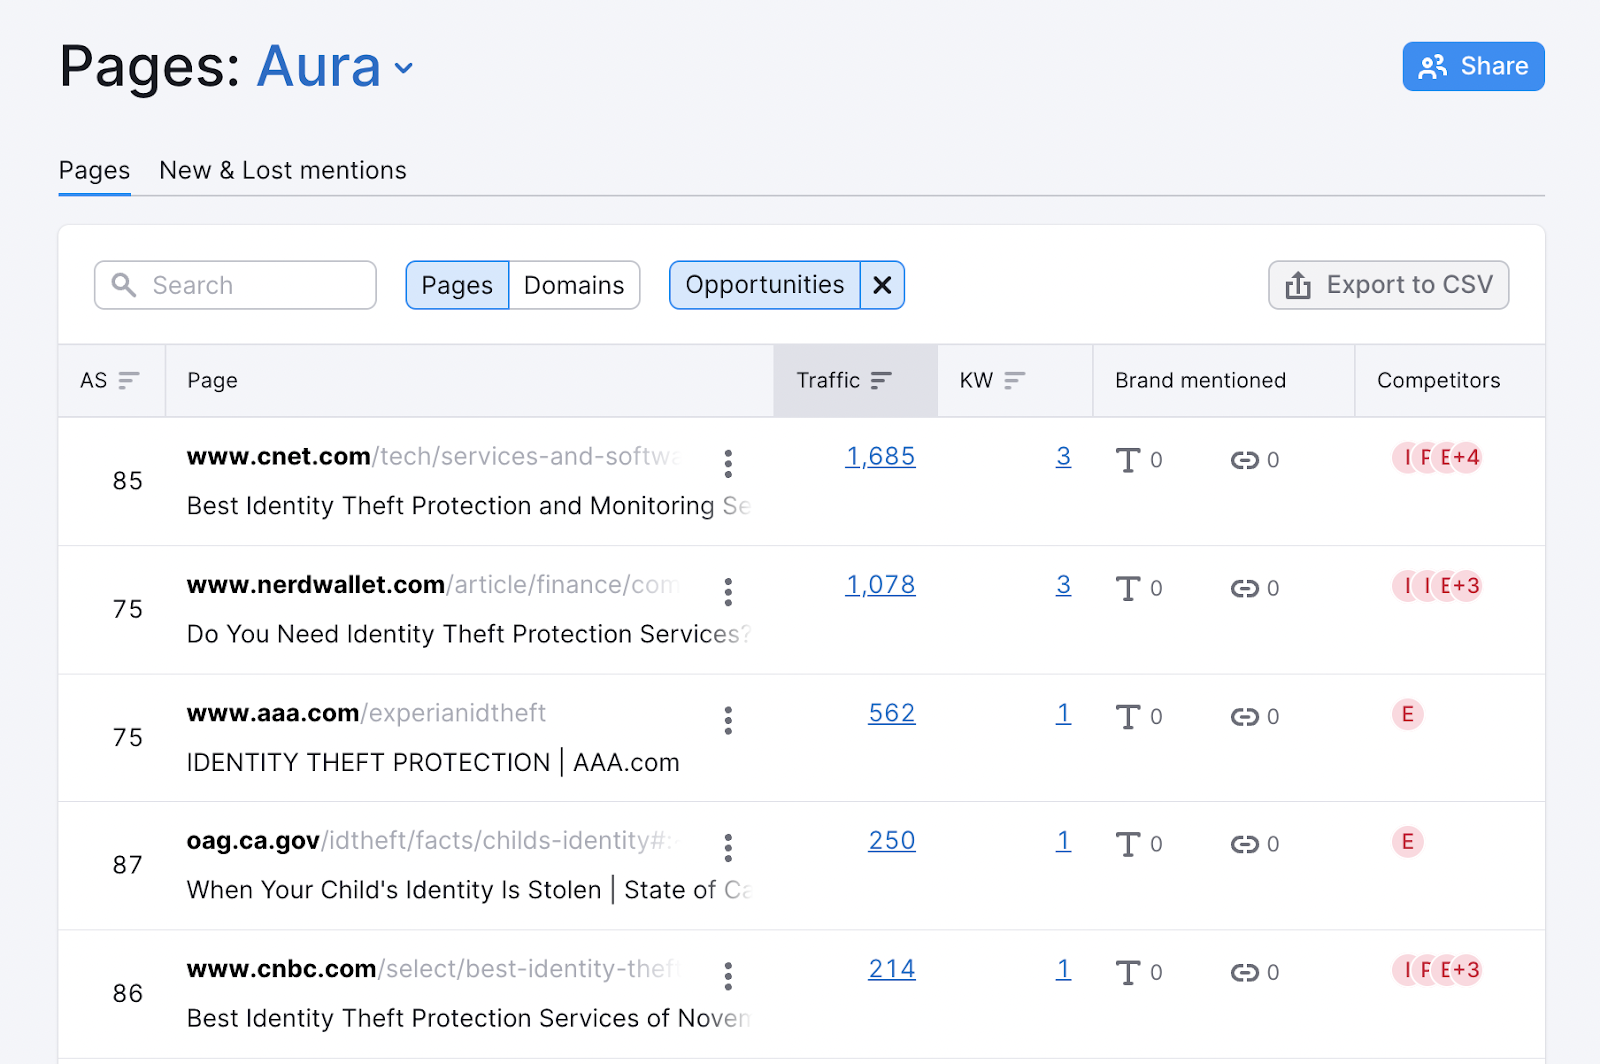1600x1064 pixels.
Task: Focus the Search input field
Action: pyautogui.click(x=250, y=286)
